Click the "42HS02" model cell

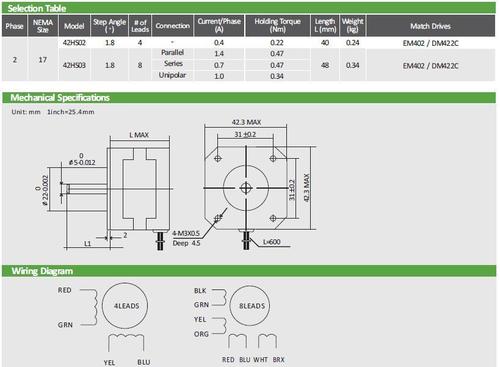point(74,43)
